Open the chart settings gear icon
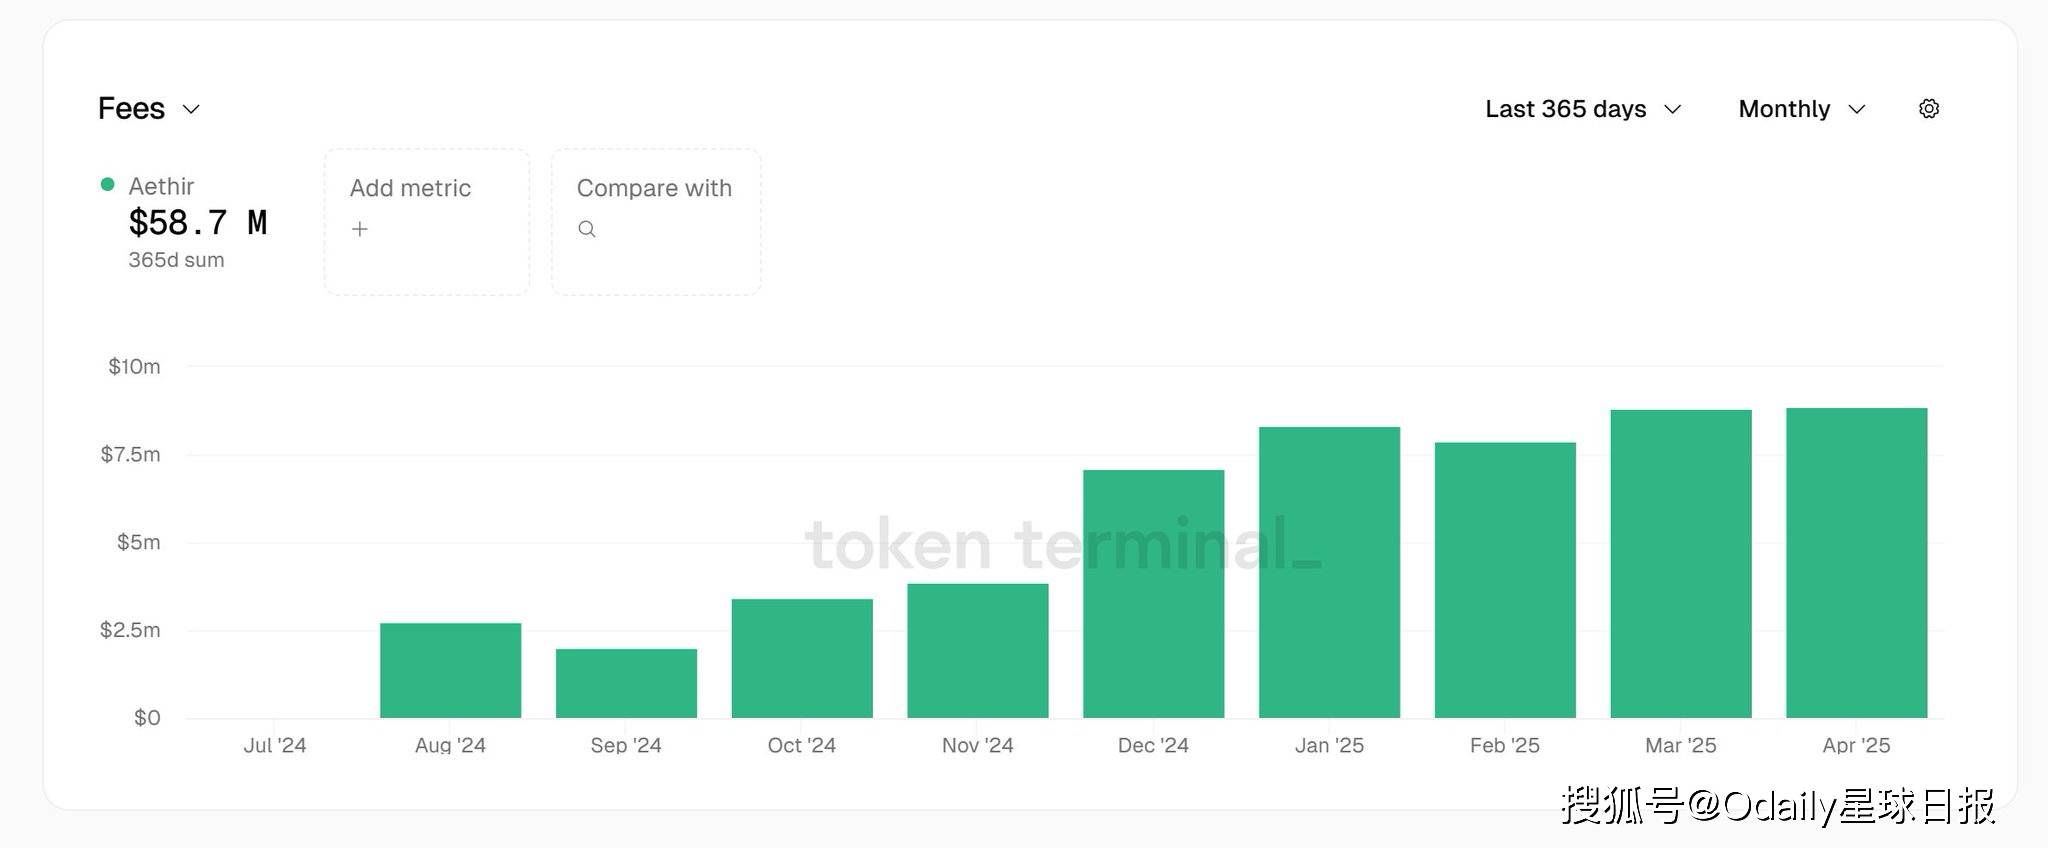 tap(1929, 109)
